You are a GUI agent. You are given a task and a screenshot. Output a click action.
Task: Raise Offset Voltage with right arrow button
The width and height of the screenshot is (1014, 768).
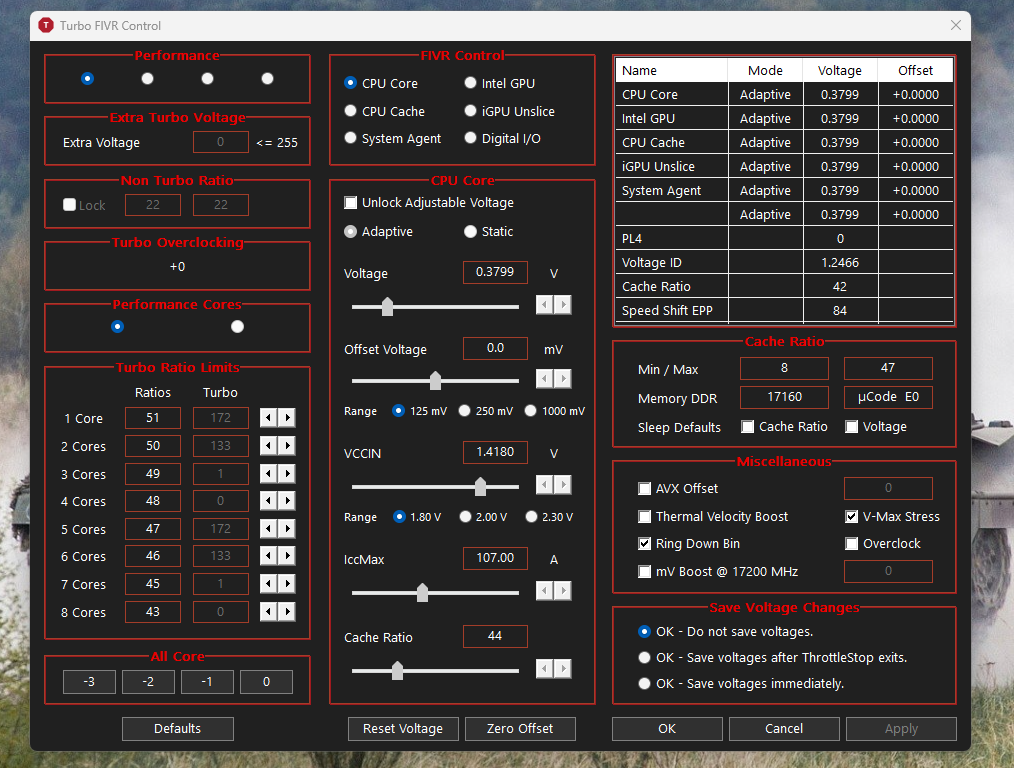pyautogui.click(x=563, y=379)
